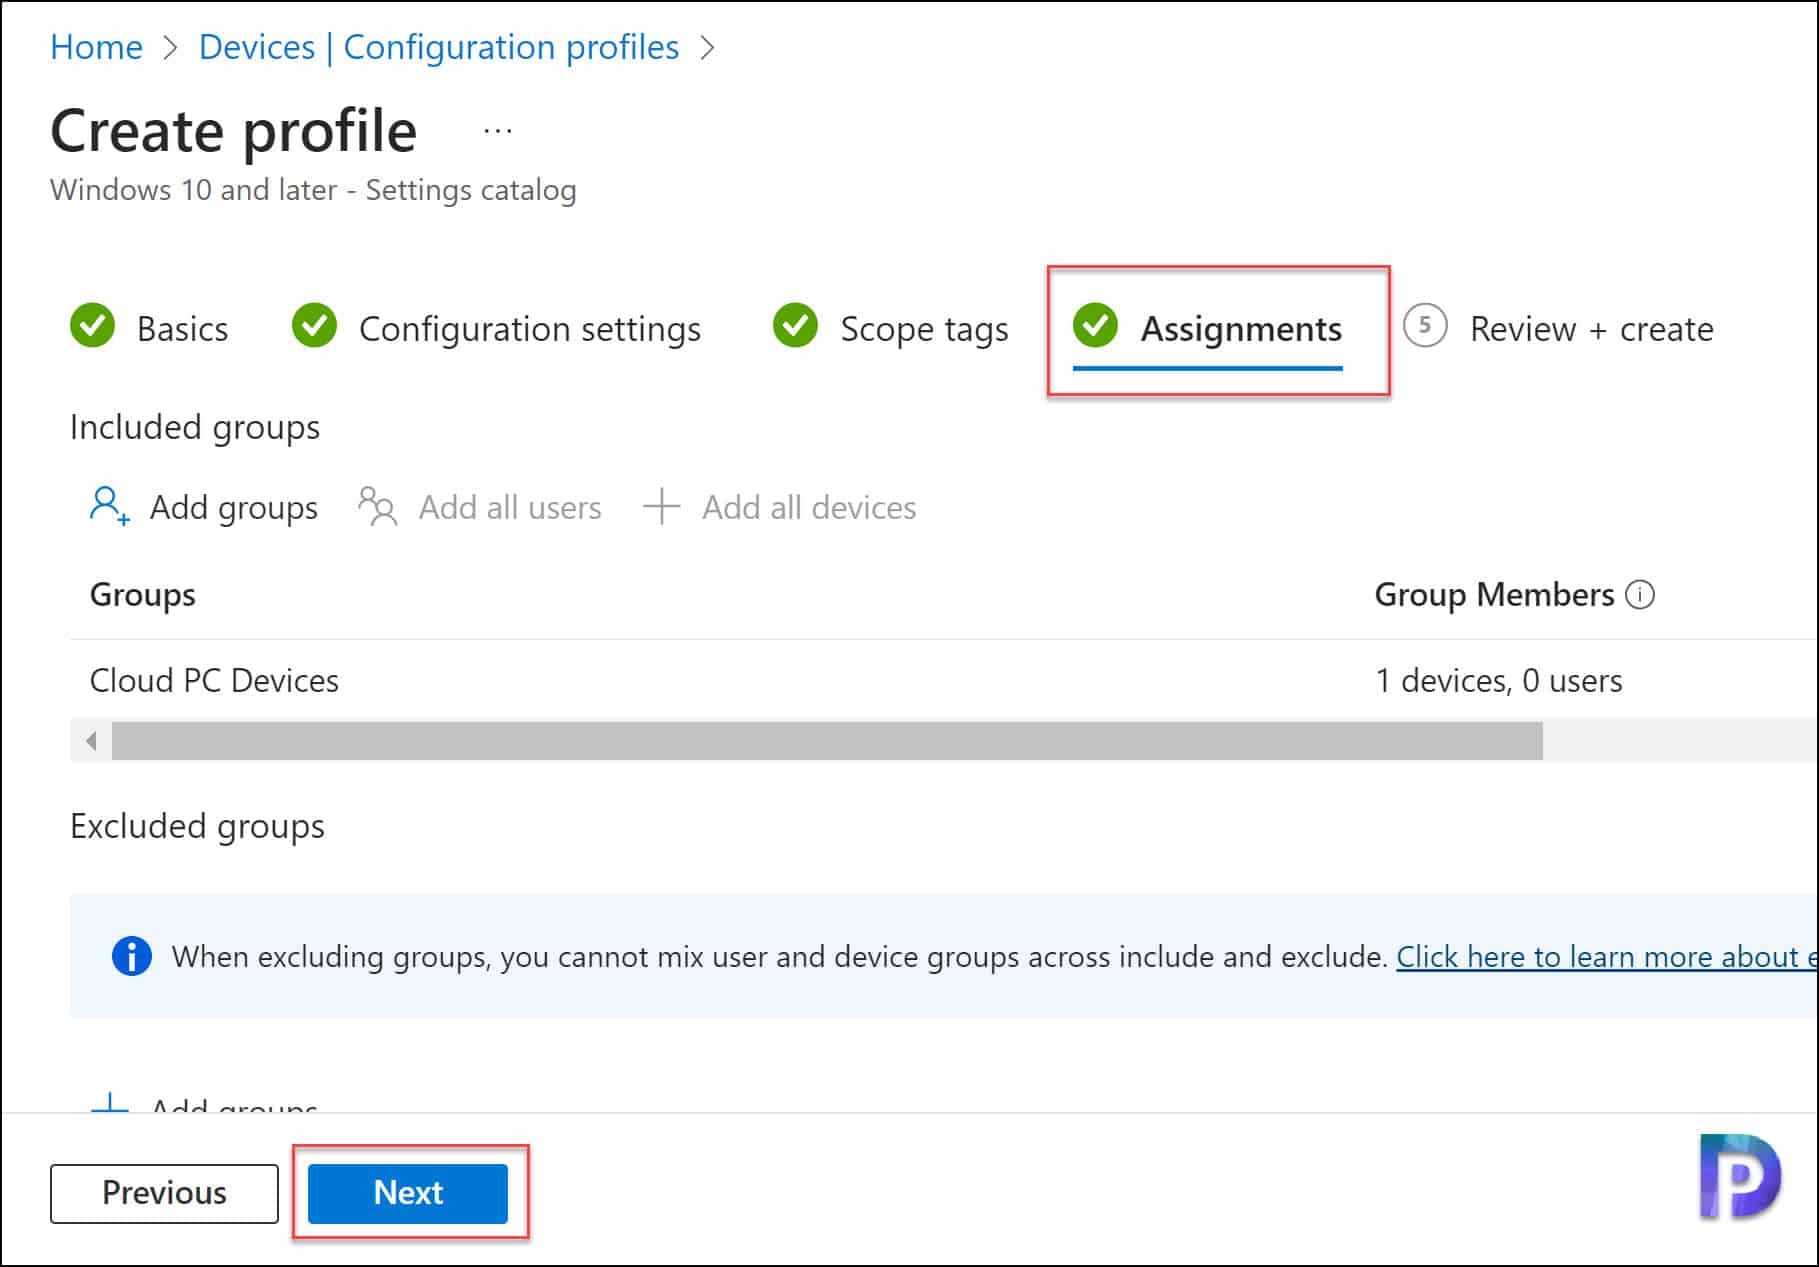This screenshot has height=1267, width=1819.
Task: Click the Next button
Action: 408,1192
